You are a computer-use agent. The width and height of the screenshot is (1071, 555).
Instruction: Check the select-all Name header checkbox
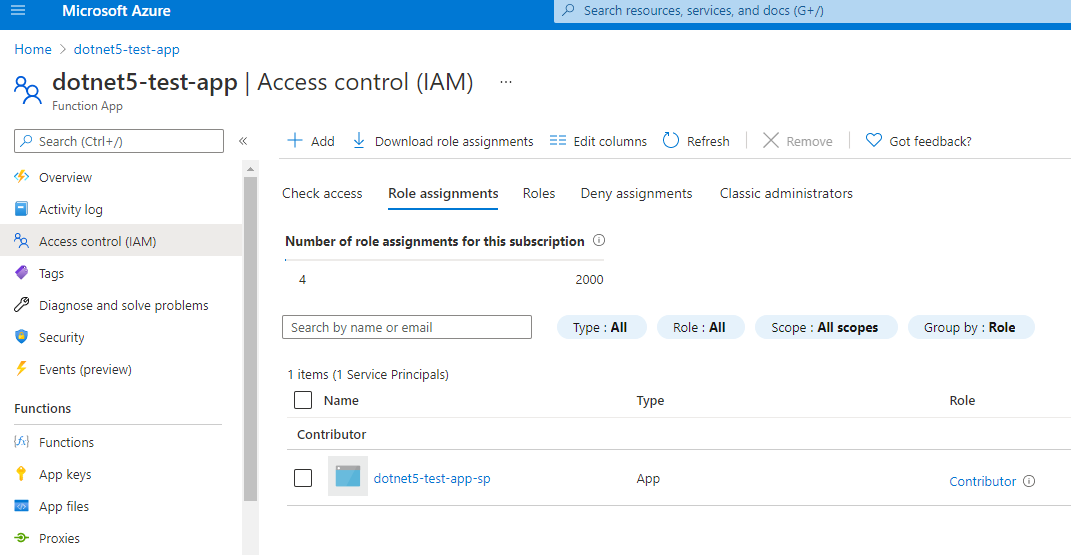tap(303, 400)
